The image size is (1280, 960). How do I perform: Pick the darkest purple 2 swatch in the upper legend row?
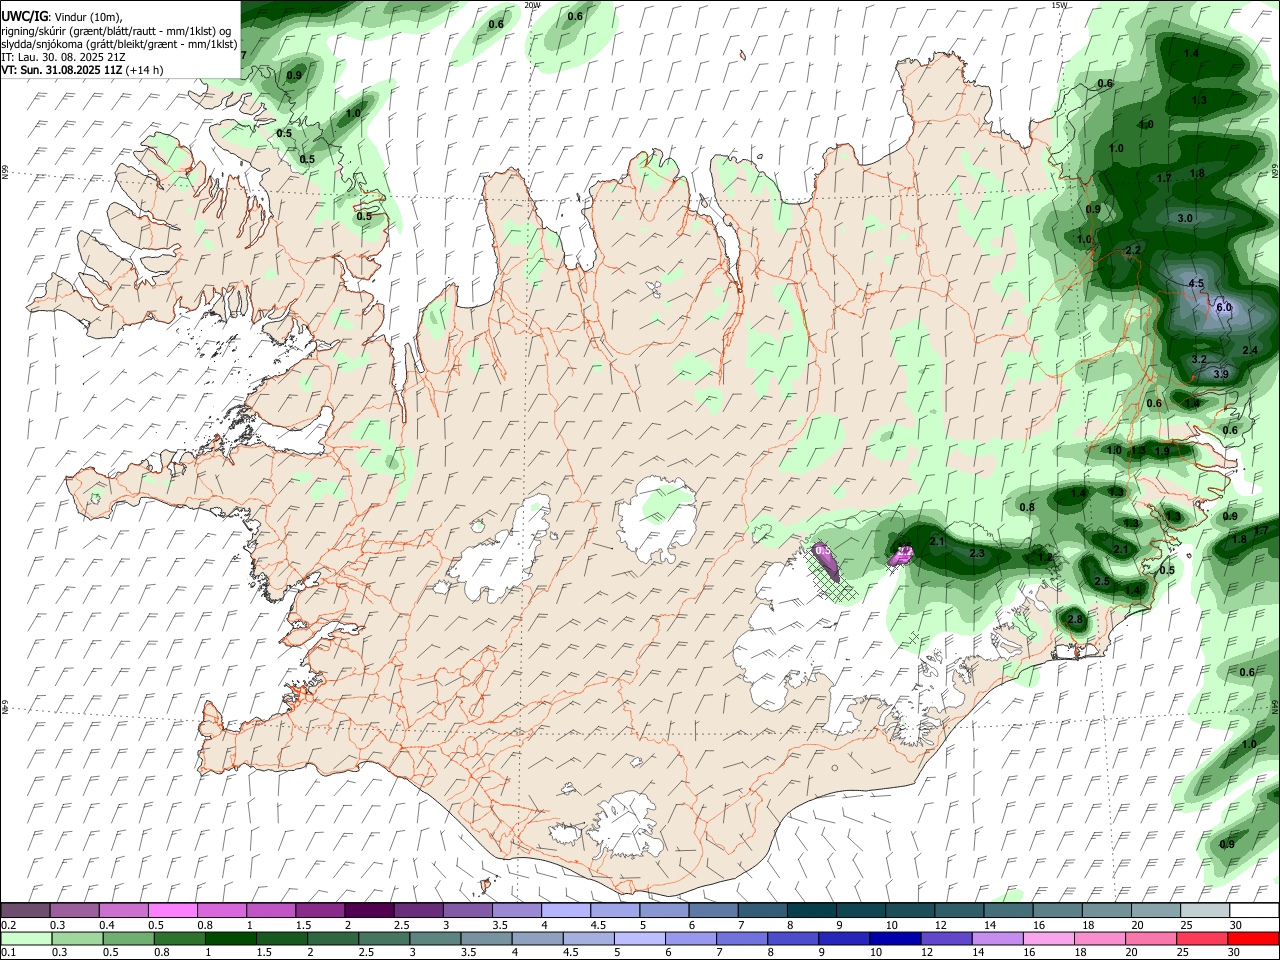(369, 910)
